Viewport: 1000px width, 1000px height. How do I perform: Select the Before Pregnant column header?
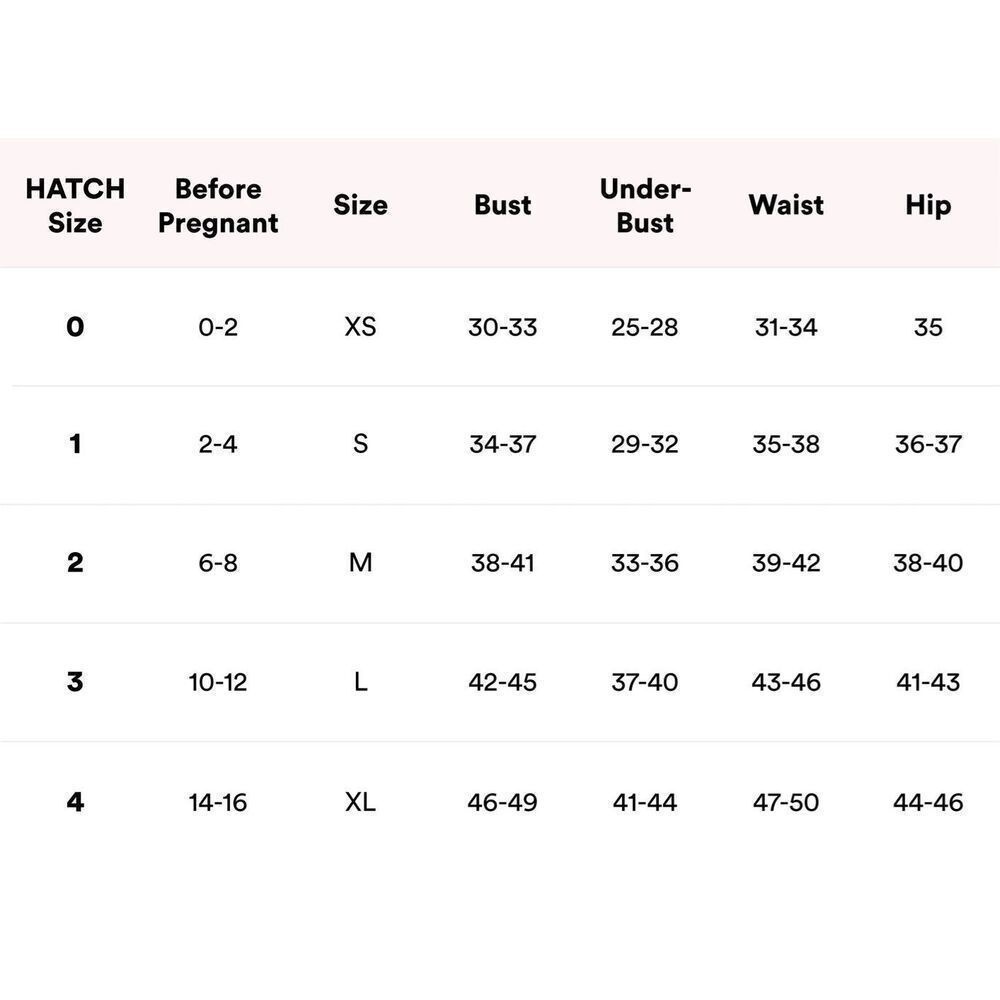(x=218, y=205)
